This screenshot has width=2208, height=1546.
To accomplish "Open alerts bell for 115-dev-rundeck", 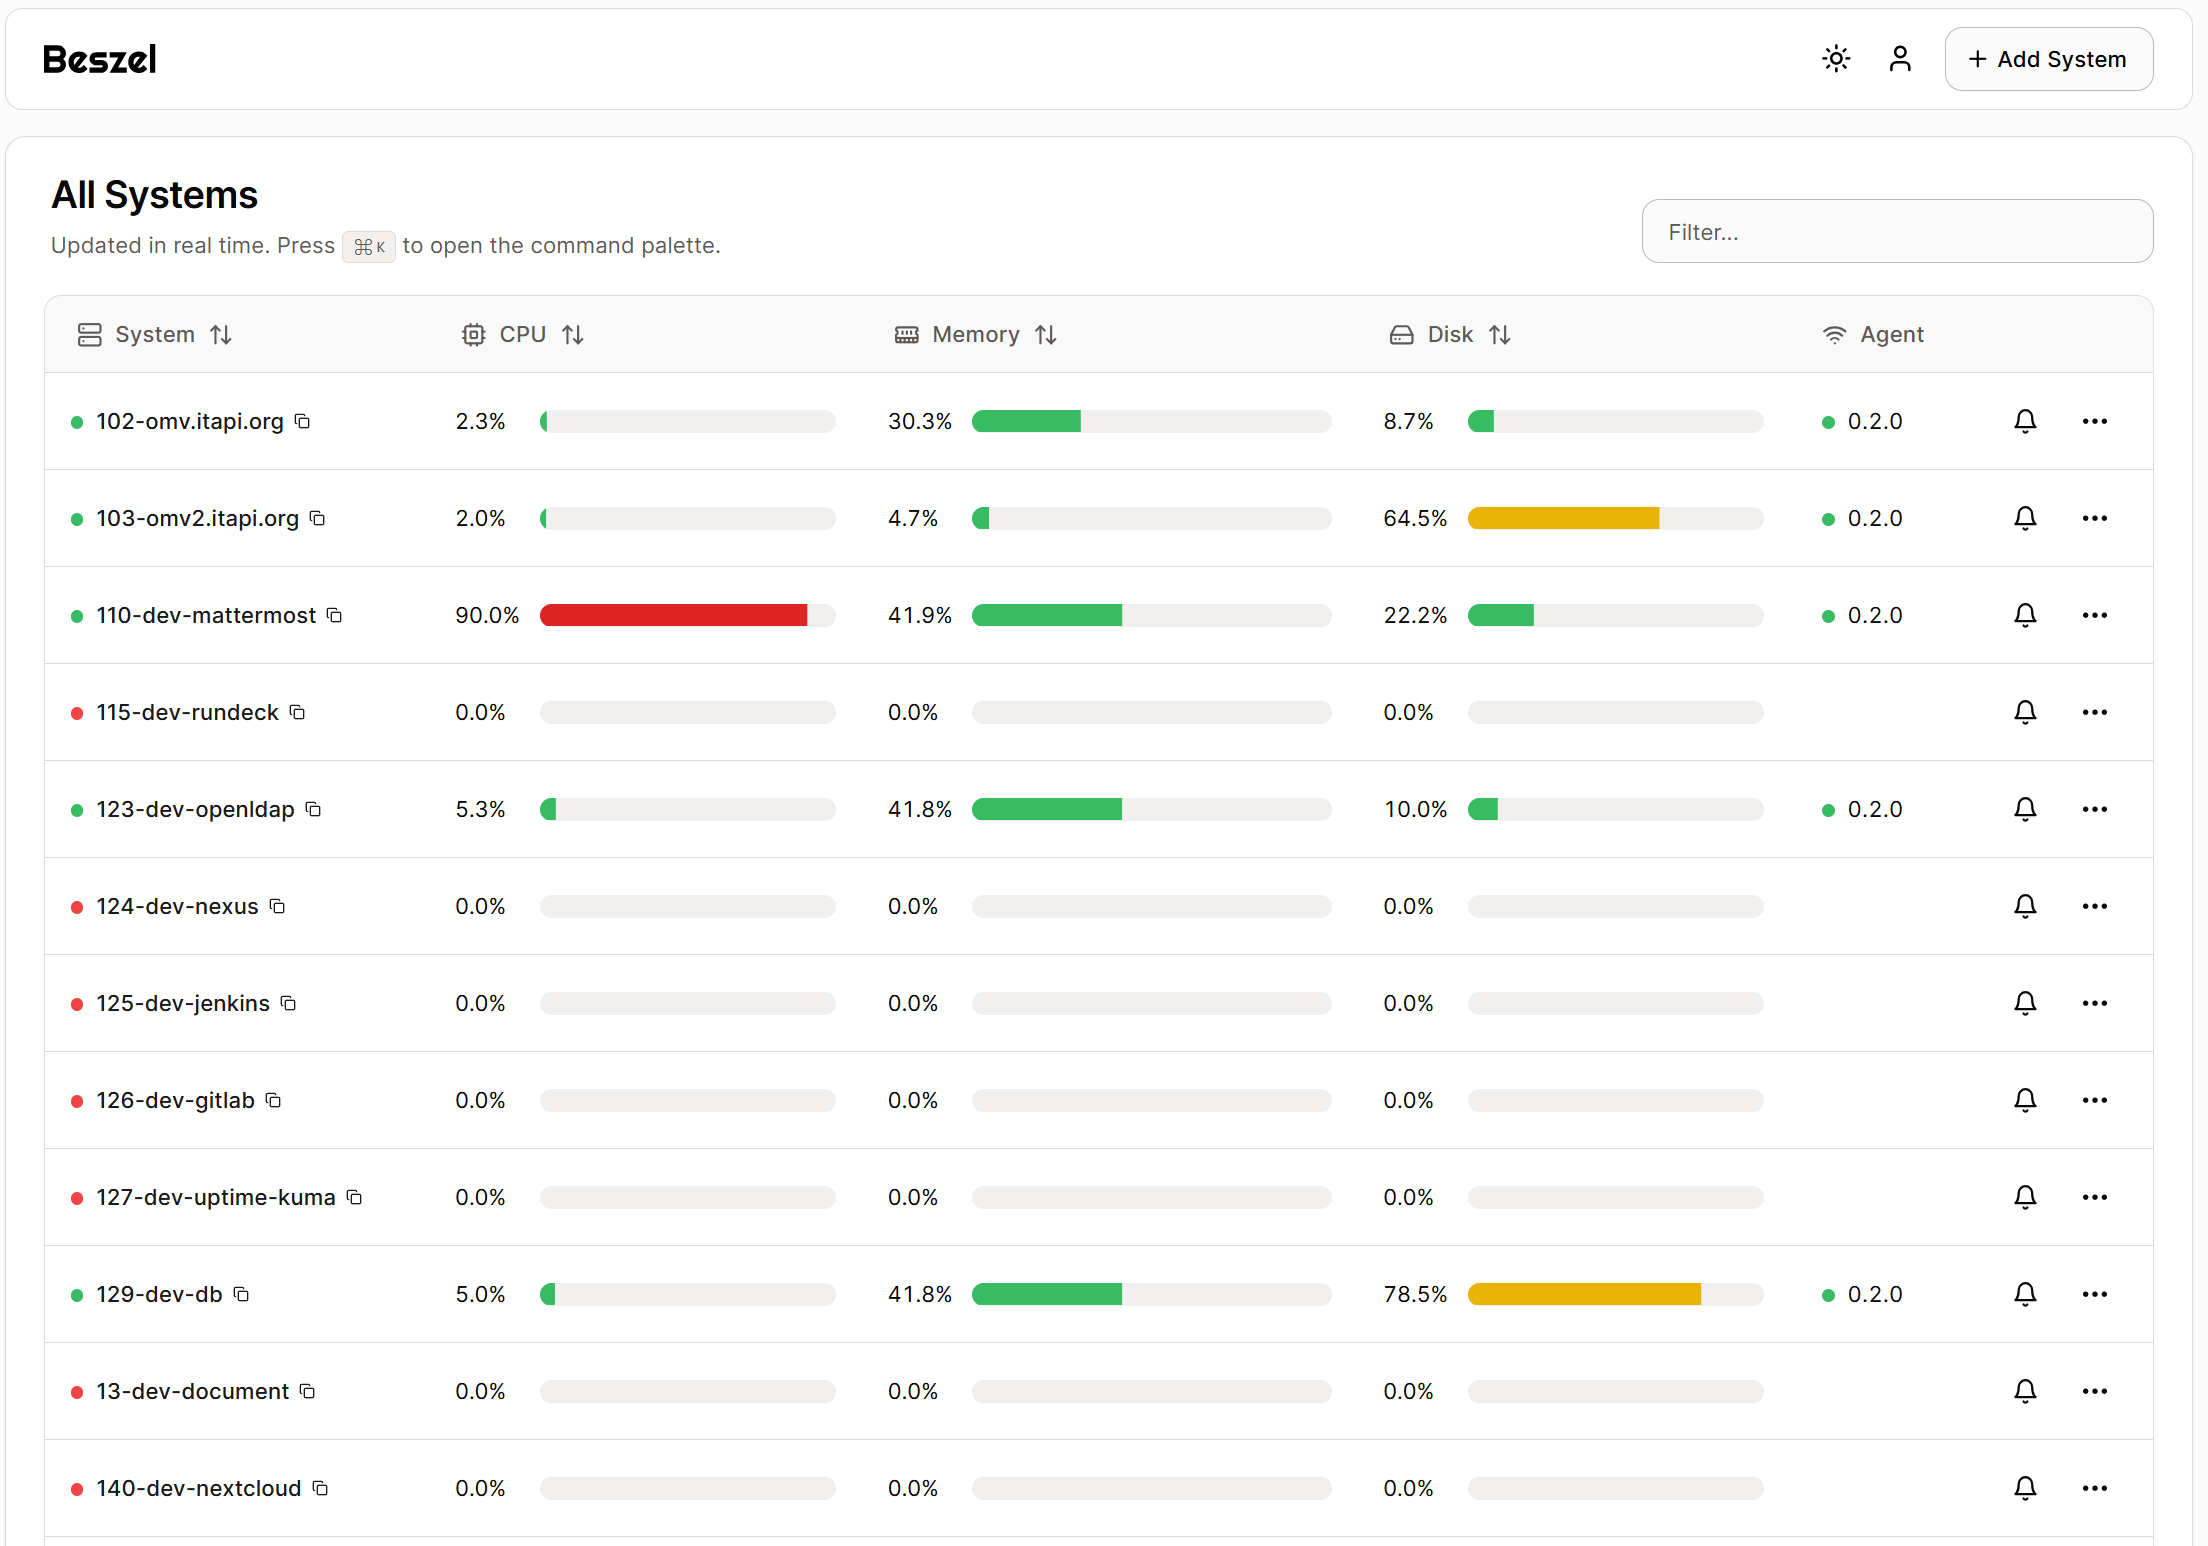I will point(2025,712).
